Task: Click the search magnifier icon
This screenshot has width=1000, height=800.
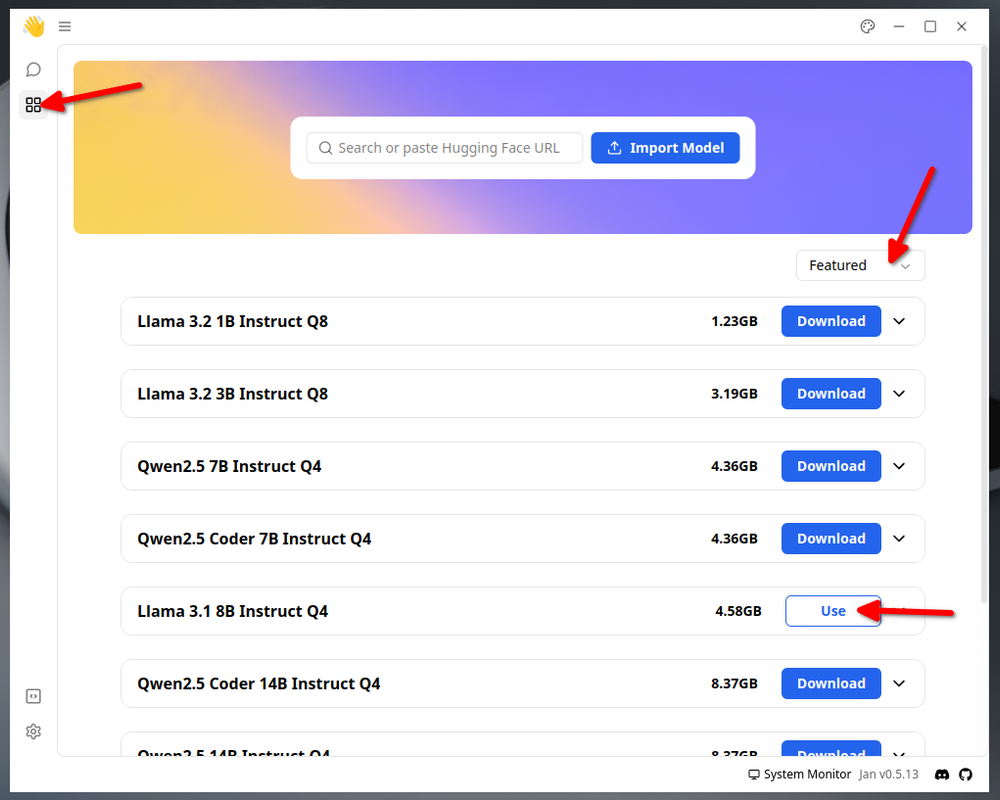Action: click(x=325, y=148)
